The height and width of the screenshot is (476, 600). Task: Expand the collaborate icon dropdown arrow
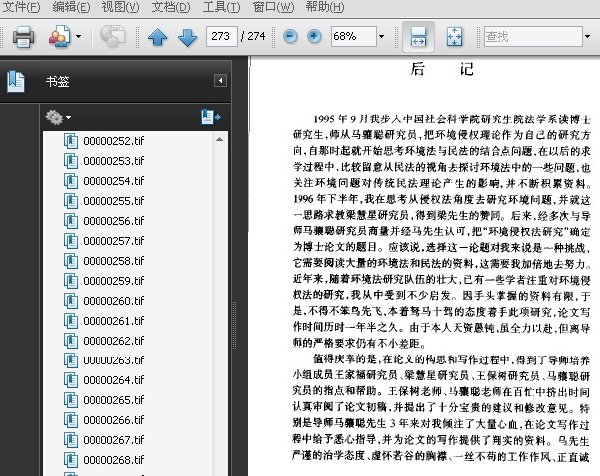coord(78,37)
